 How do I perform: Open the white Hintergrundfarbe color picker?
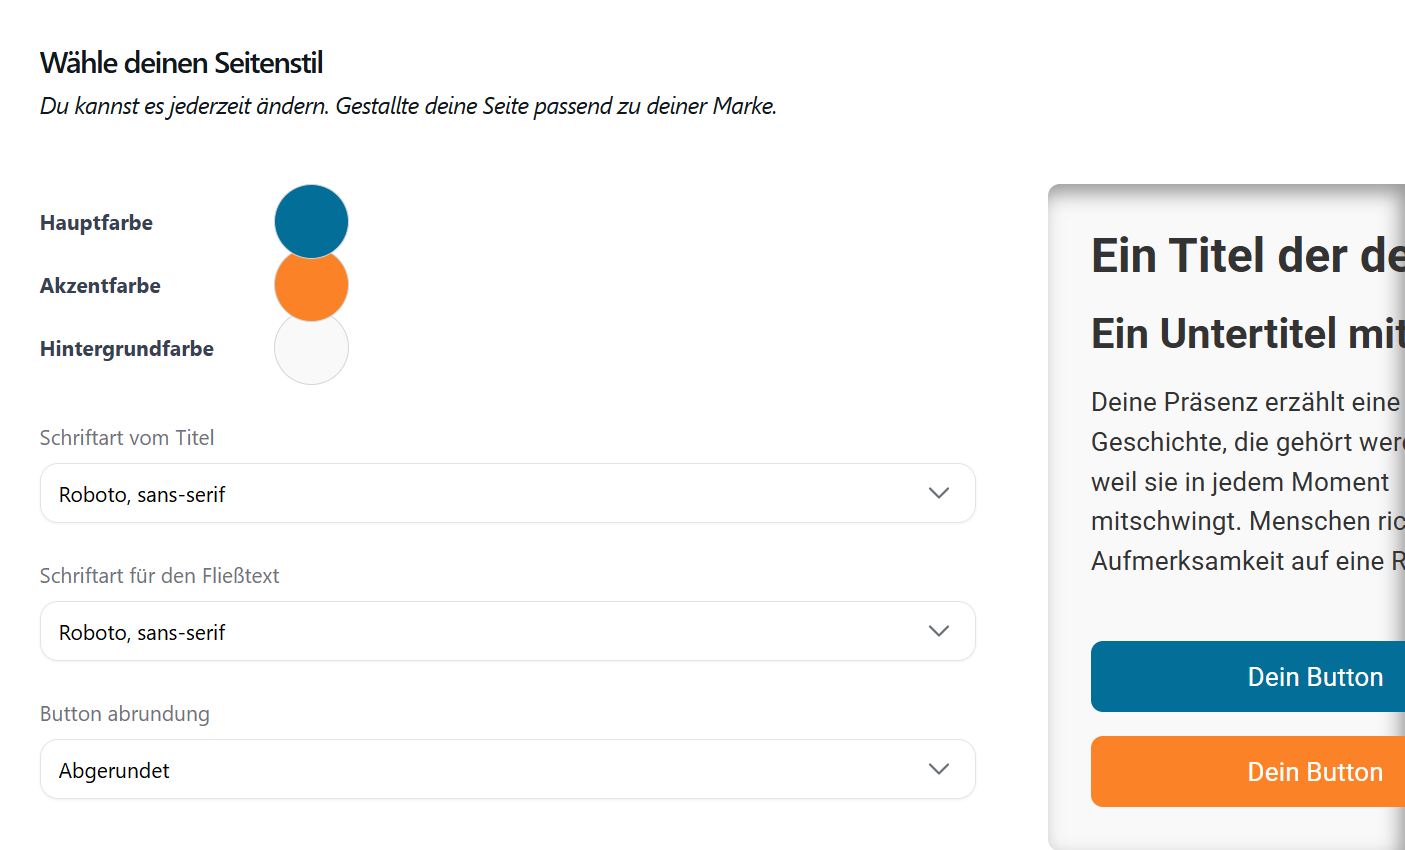click(x=311, y=352)
